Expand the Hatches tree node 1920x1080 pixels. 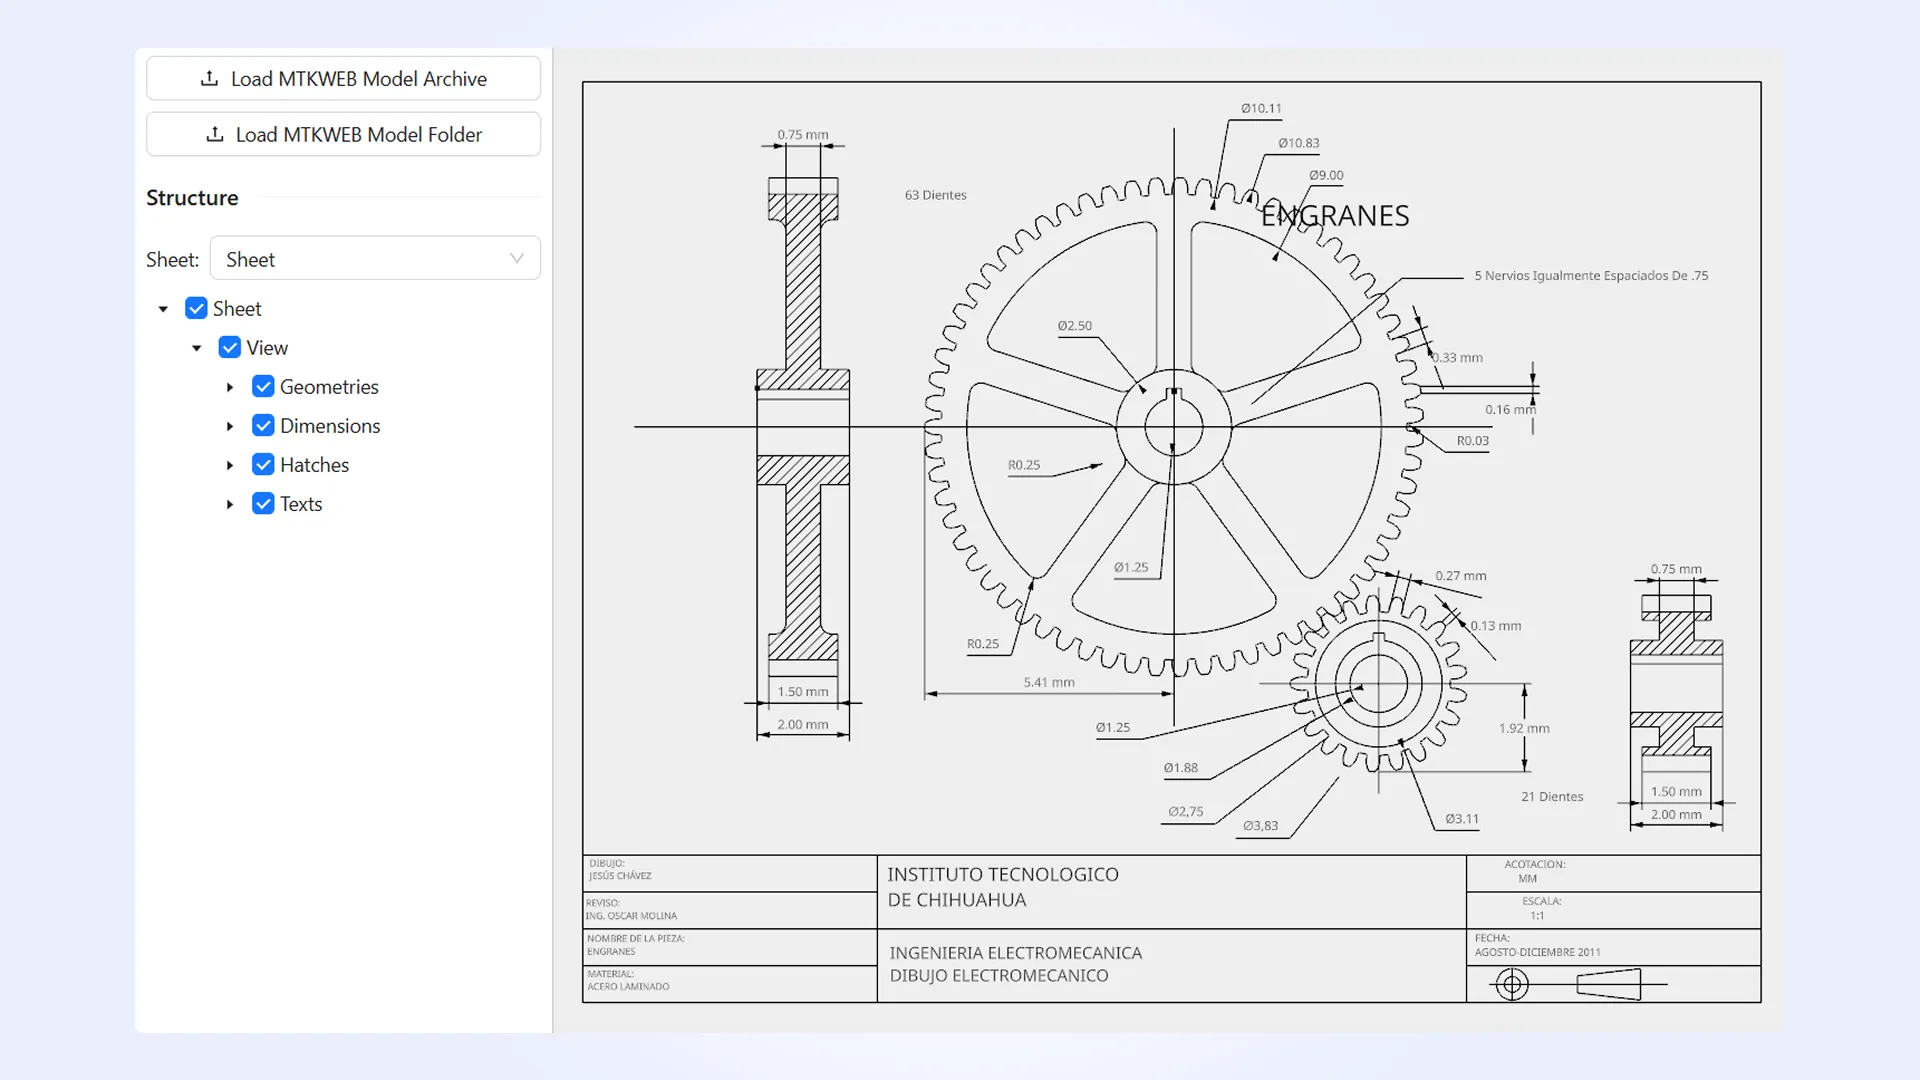[x=229, y=465]
